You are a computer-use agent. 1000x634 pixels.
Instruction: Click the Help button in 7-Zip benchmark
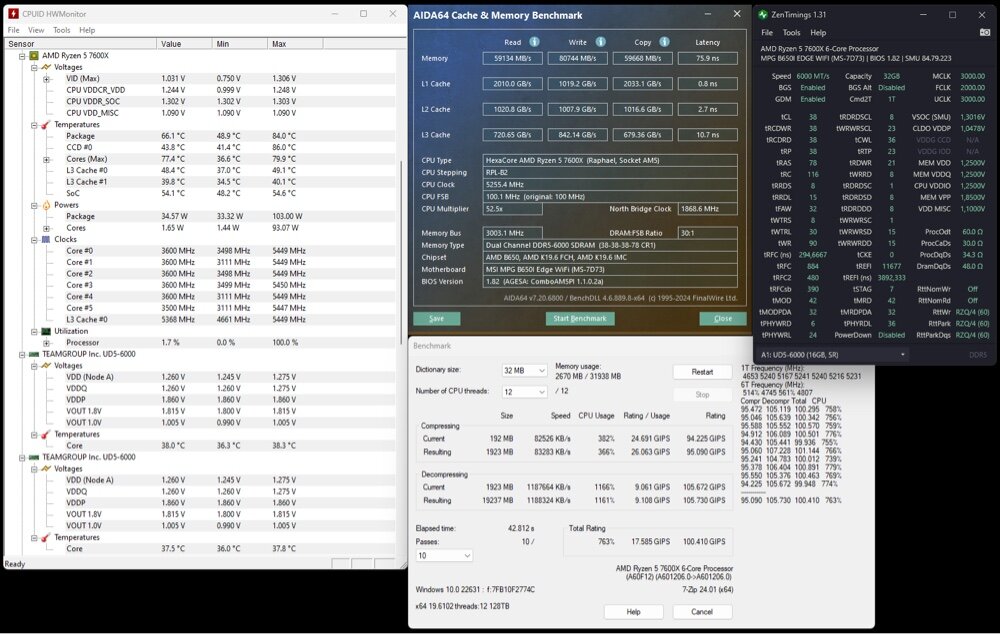(x=633, y=612)
